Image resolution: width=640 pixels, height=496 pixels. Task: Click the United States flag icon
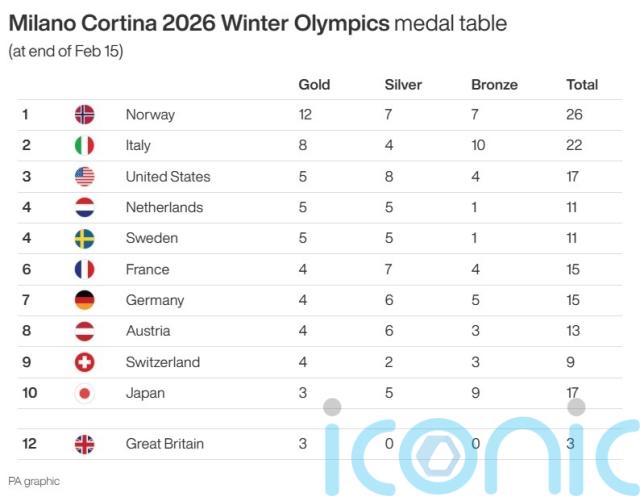tap(84, 177)
